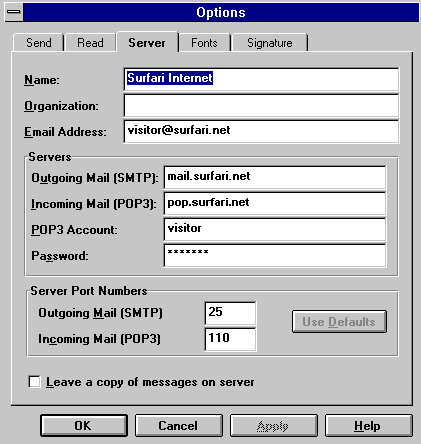Image resolution: width=421 pixels, height=444 pixels.
Task: Click the Incoming Mail POP3 server field
Action: tap(275, 203)
